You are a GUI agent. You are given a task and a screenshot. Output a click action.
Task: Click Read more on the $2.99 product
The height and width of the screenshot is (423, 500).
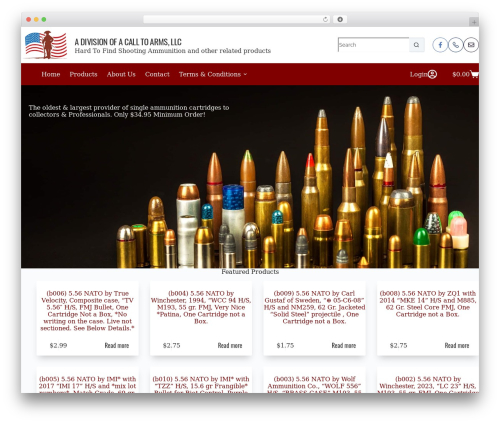117,345
